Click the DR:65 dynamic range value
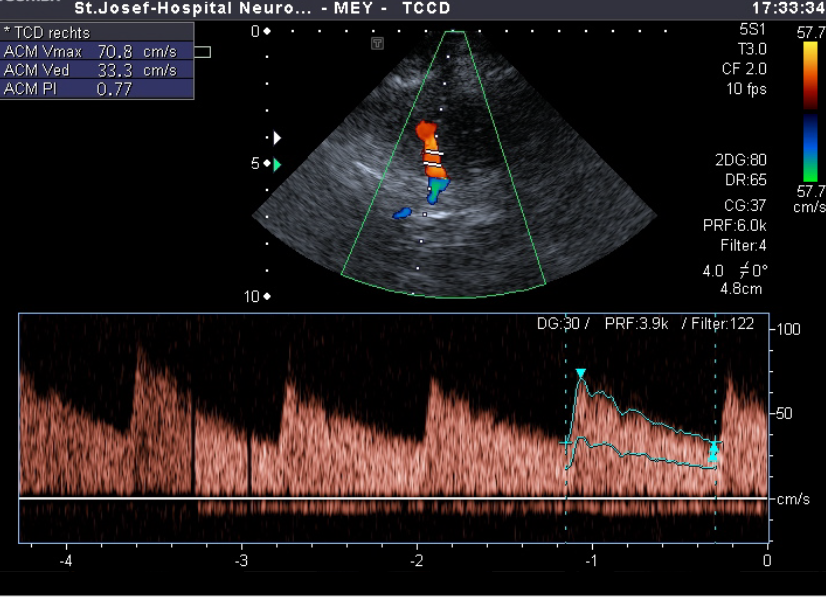The width and height of the screenshot is (826, 597). point(745,180)
